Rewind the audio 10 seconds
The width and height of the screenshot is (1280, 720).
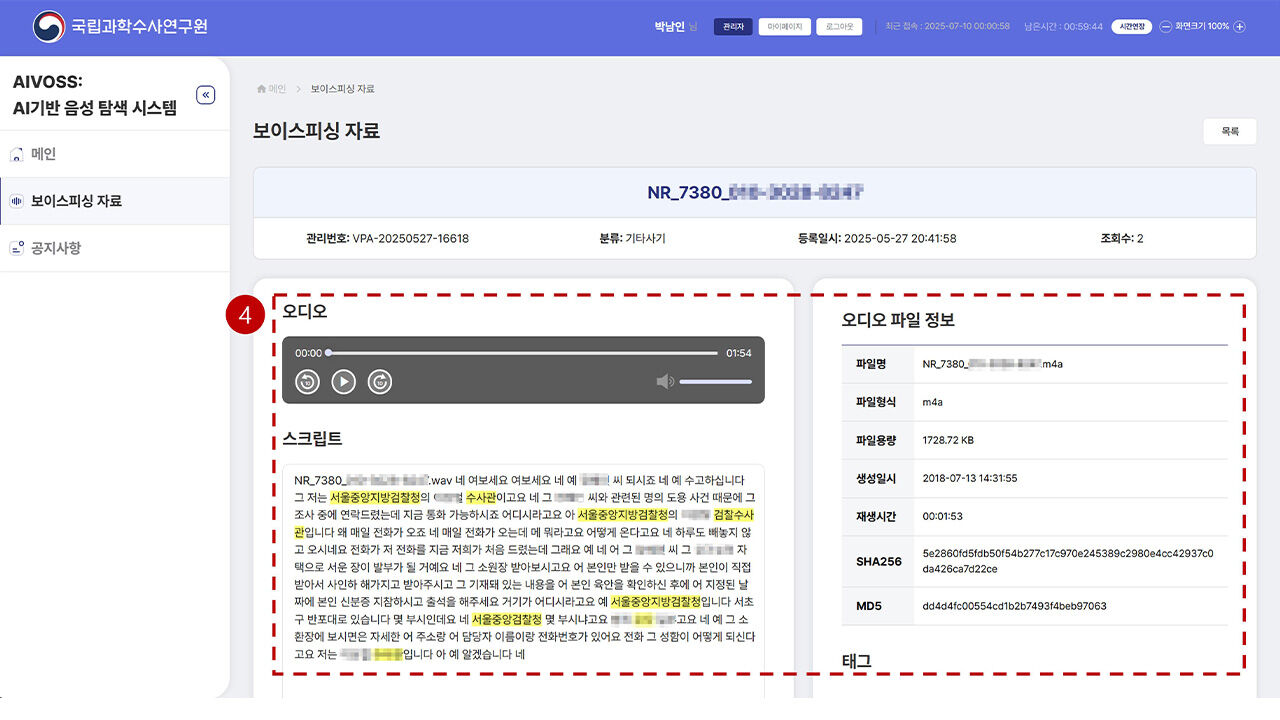pos(307,381)
